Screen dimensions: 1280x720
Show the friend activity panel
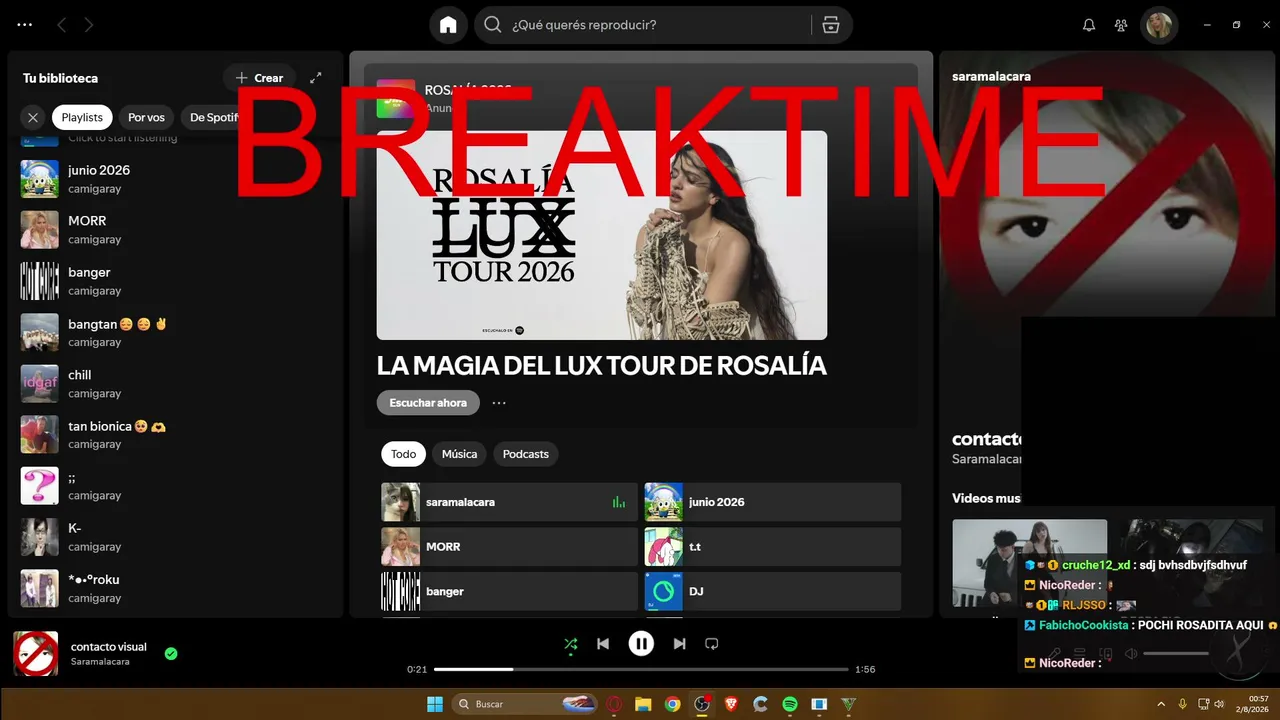[x=1121, y=25]
